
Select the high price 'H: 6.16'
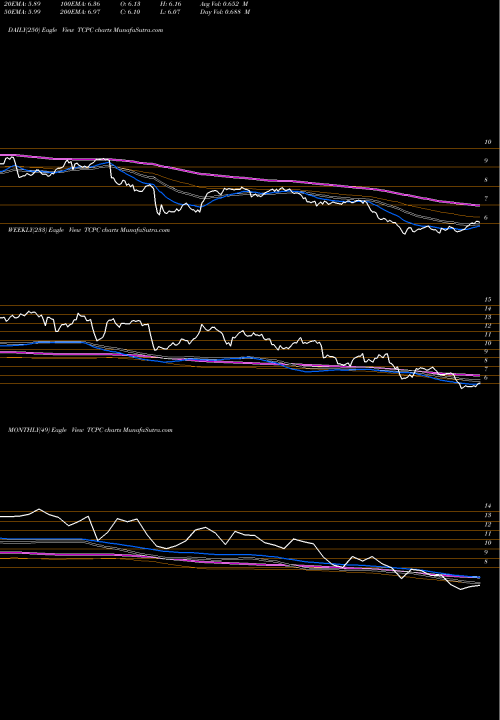tap(172, 4)
